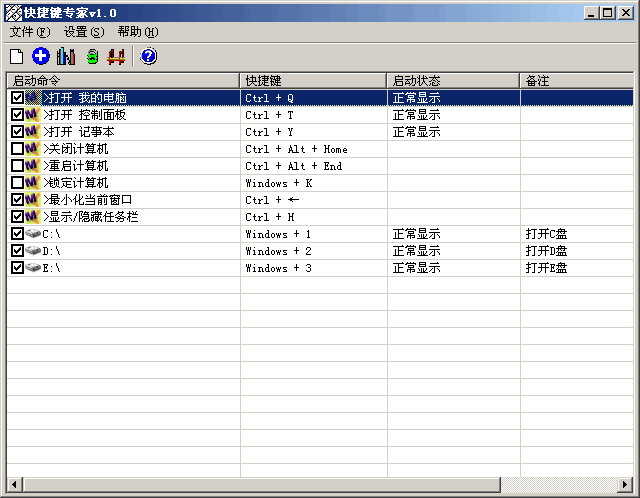Sort by the 启动命令 column header

123,81
